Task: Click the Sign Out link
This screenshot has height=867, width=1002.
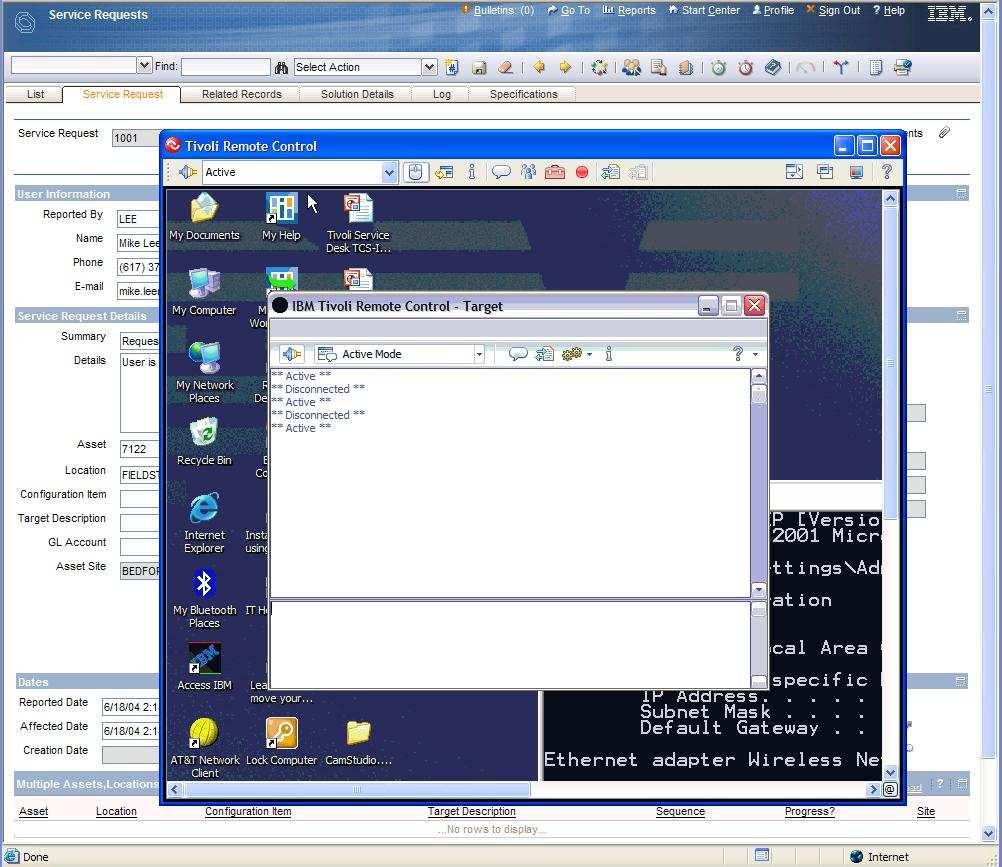Action: click(x=839, y=10)
